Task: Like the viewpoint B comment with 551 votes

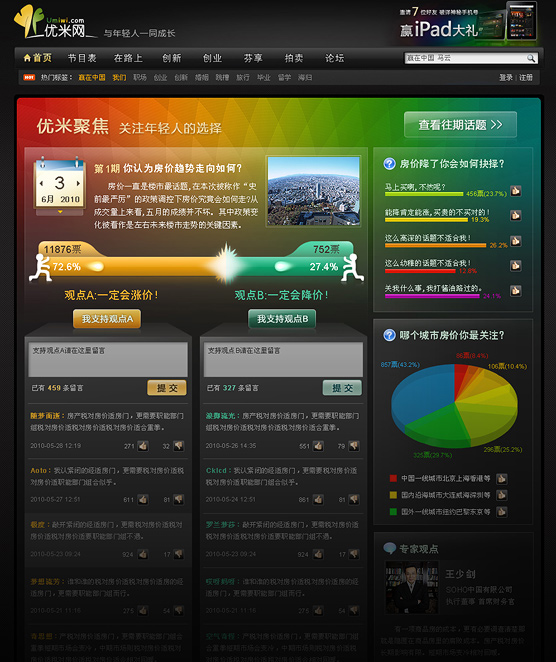Action: 318,446
